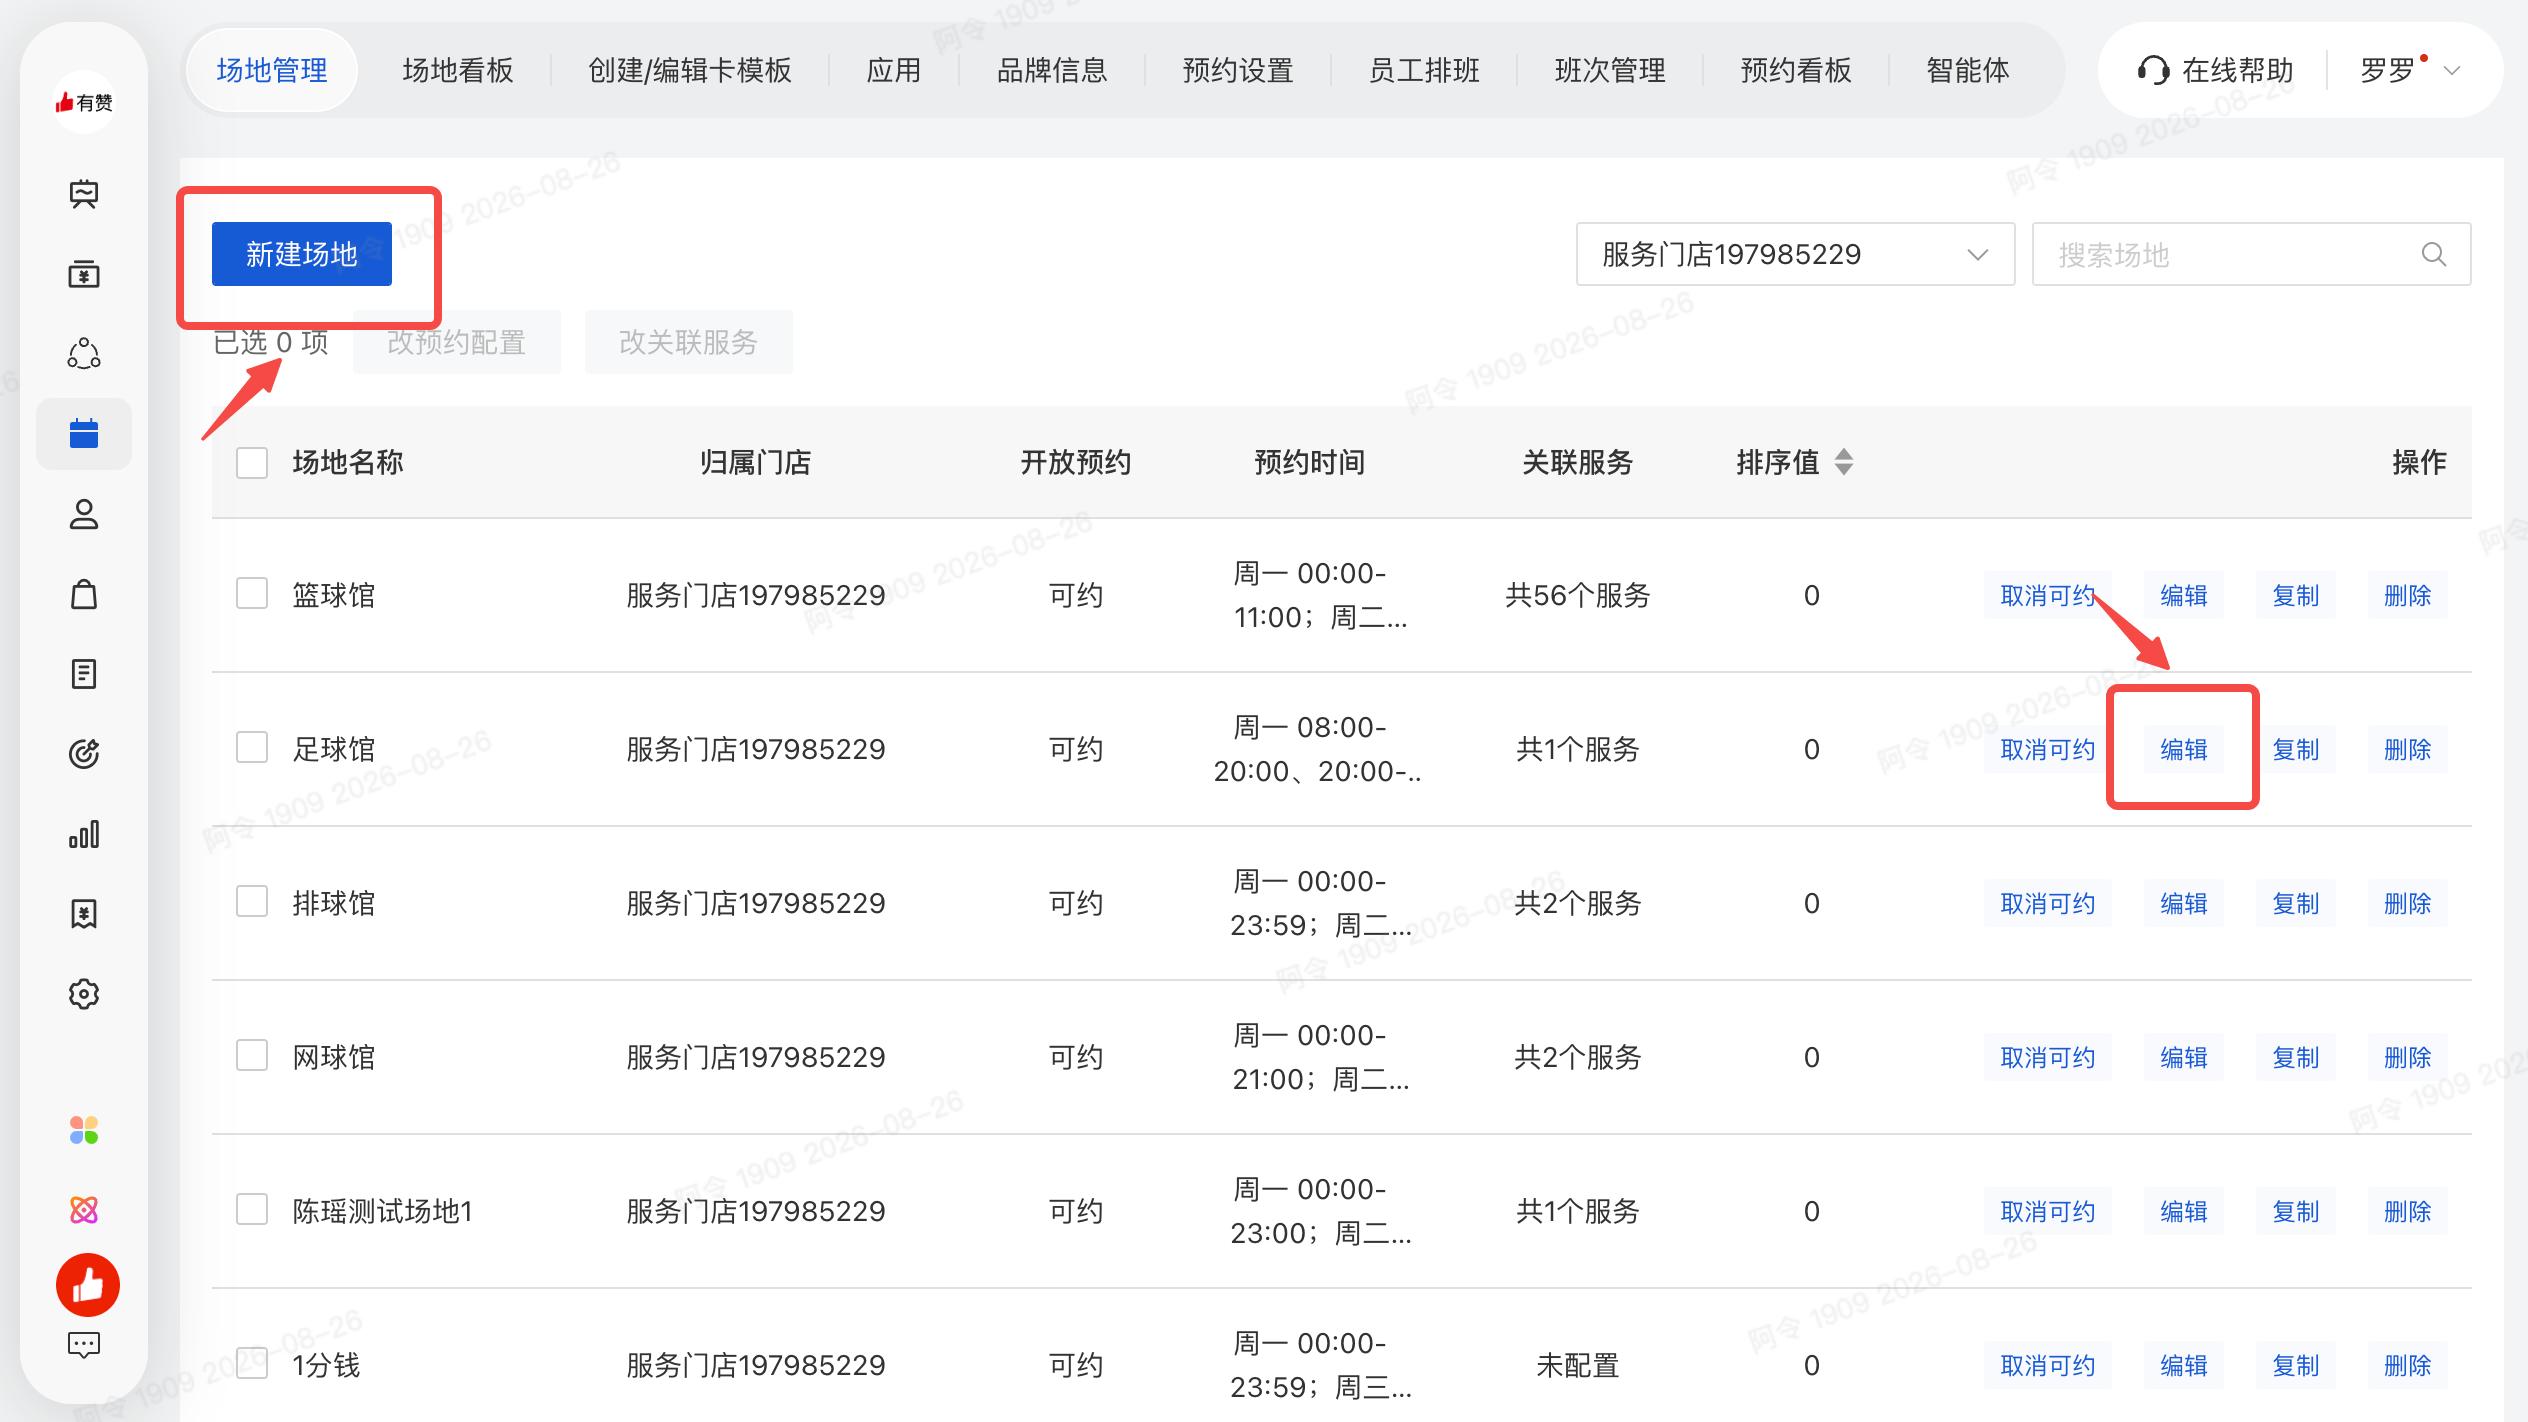This screenshot has height=1422, width=2528.
Task: Click 复制 for 篮球馆
Action: [2296, 595]
